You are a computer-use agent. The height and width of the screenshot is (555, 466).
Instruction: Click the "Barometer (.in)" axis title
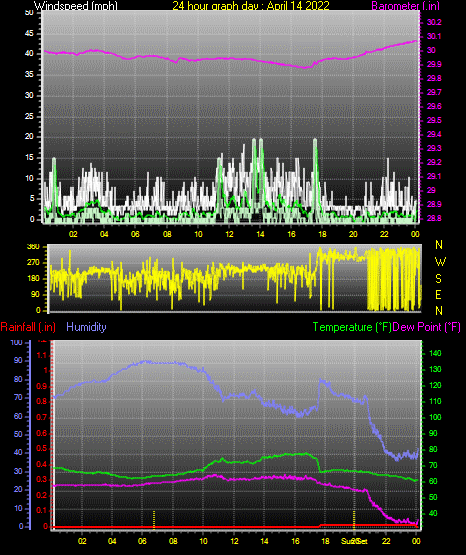405,6
